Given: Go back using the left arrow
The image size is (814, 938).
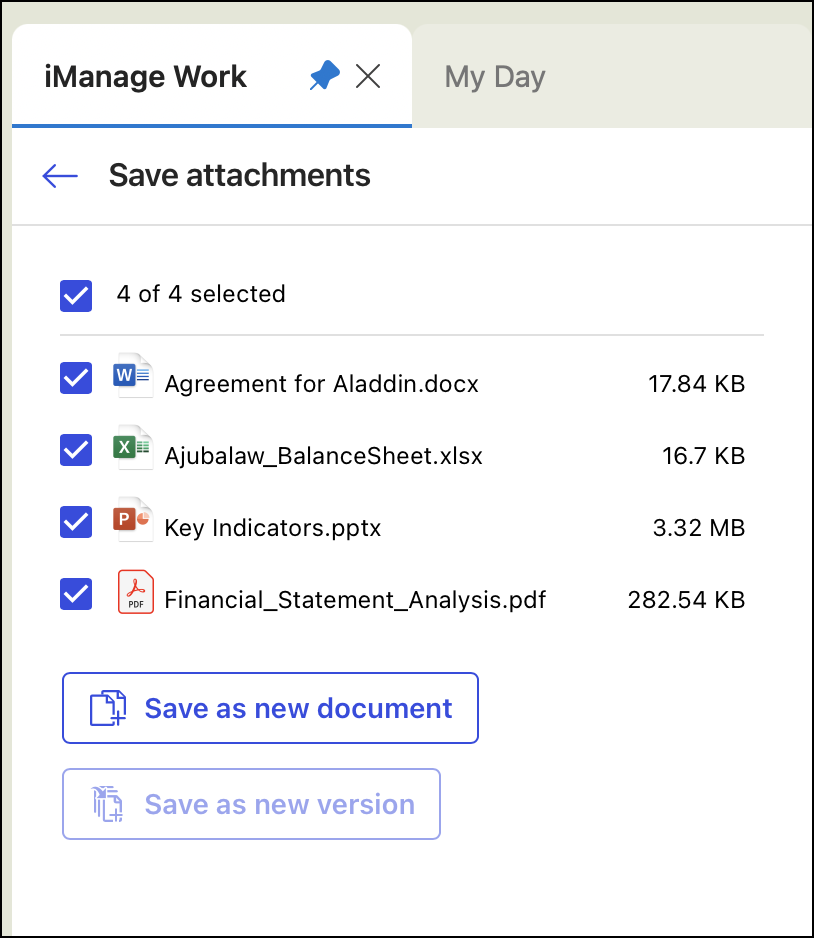Looking at the screenshot, I should 60,176.
